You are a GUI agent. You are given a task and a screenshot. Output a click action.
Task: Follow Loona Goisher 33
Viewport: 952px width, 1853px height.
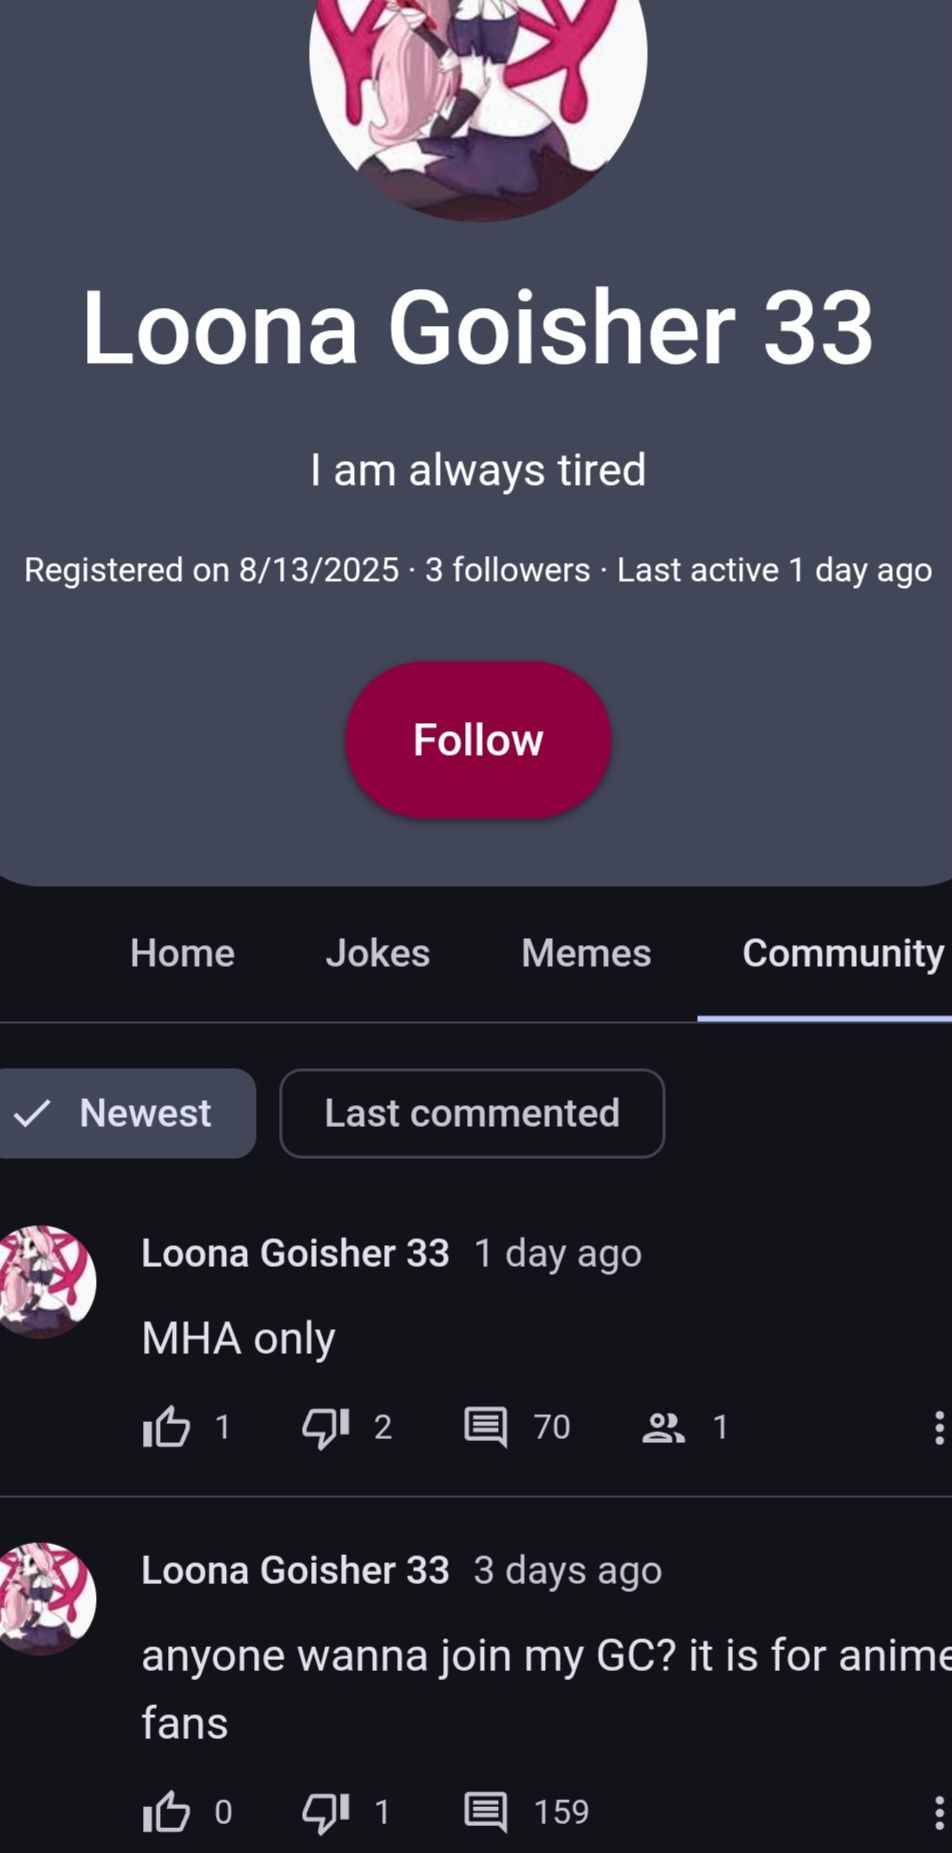pos(478,740)
